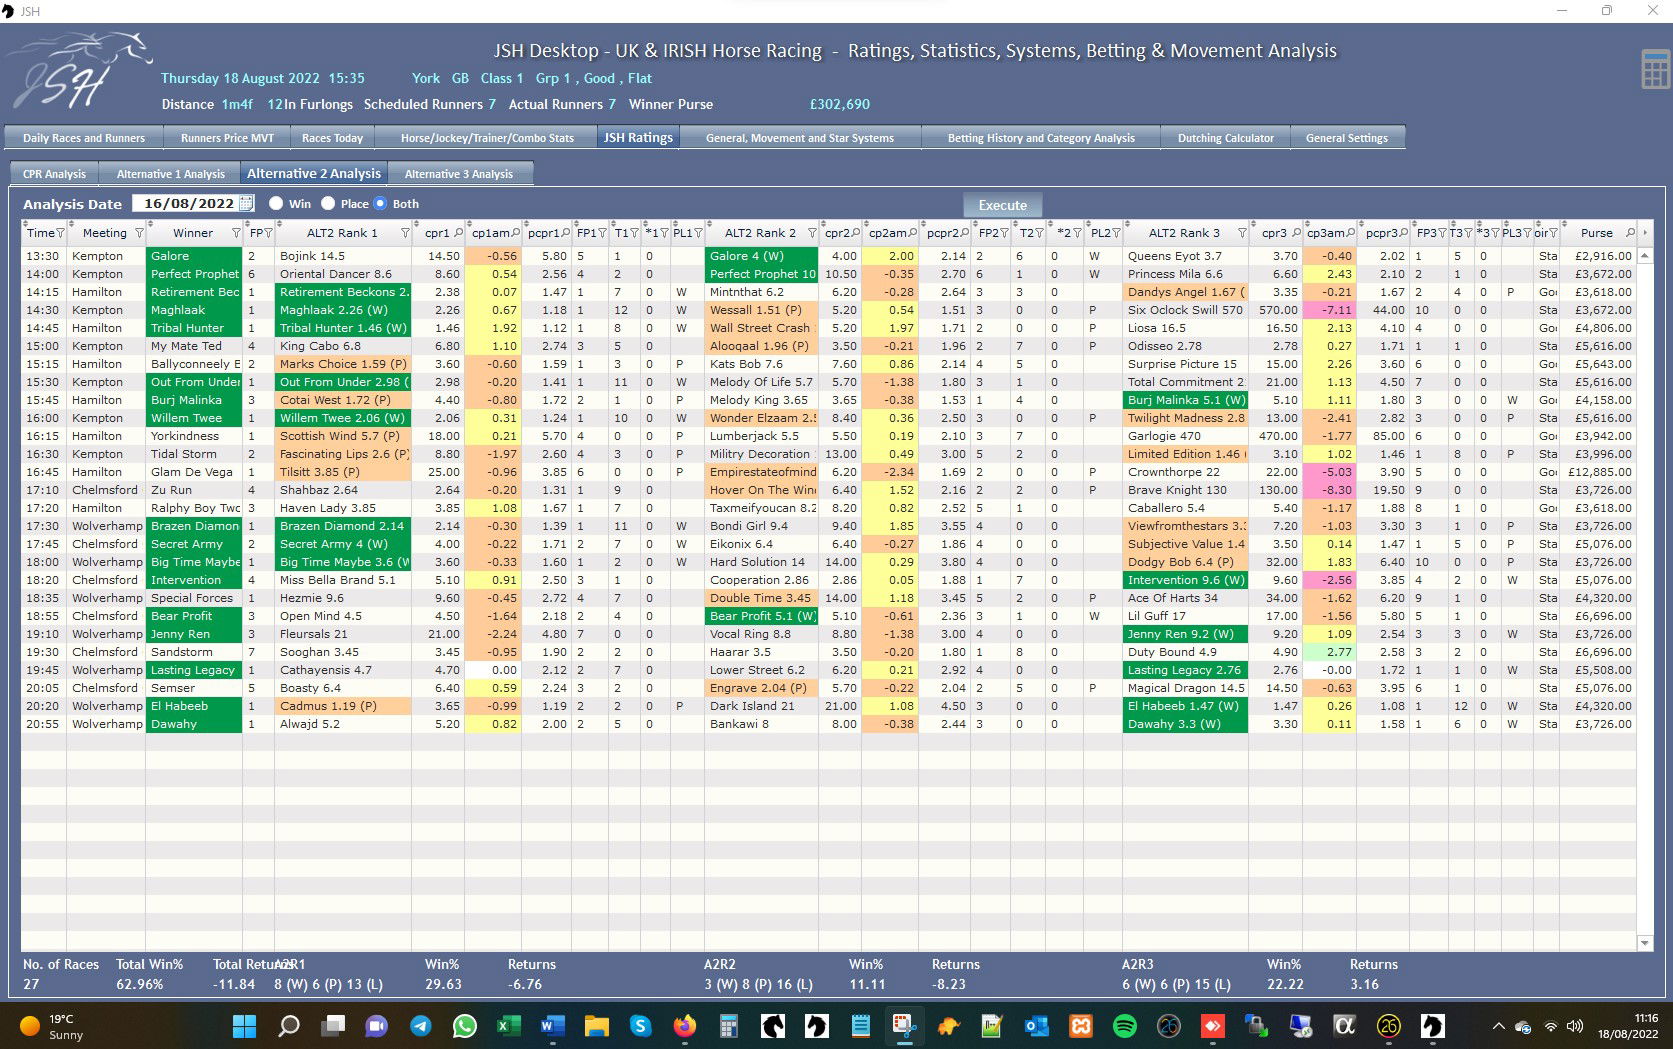The image size is (1673, 1049).
Task: Open the calendar picker beside Analysis Date
Action: (x=246, y=203)
